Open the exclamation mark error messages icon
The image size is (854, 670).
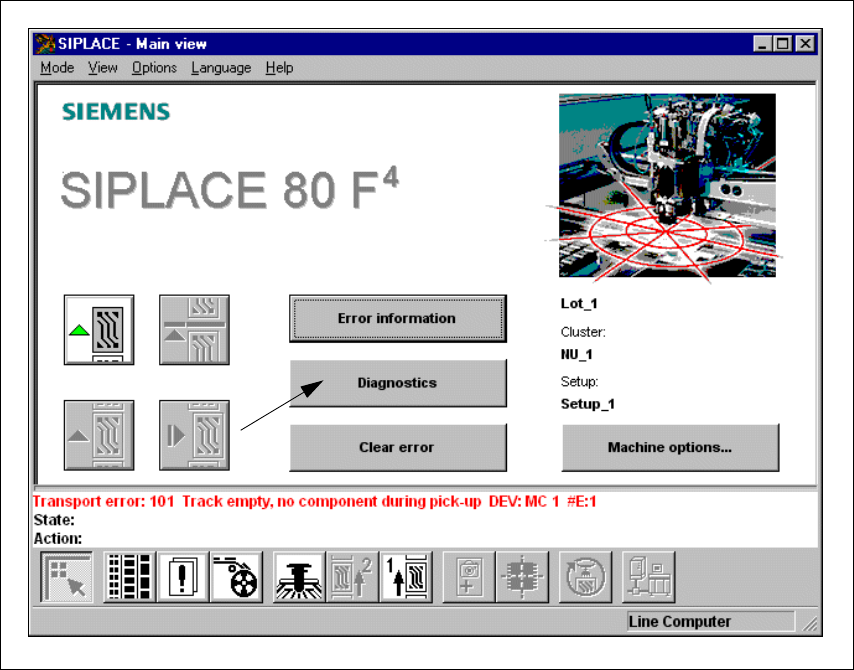click(182, 577)
